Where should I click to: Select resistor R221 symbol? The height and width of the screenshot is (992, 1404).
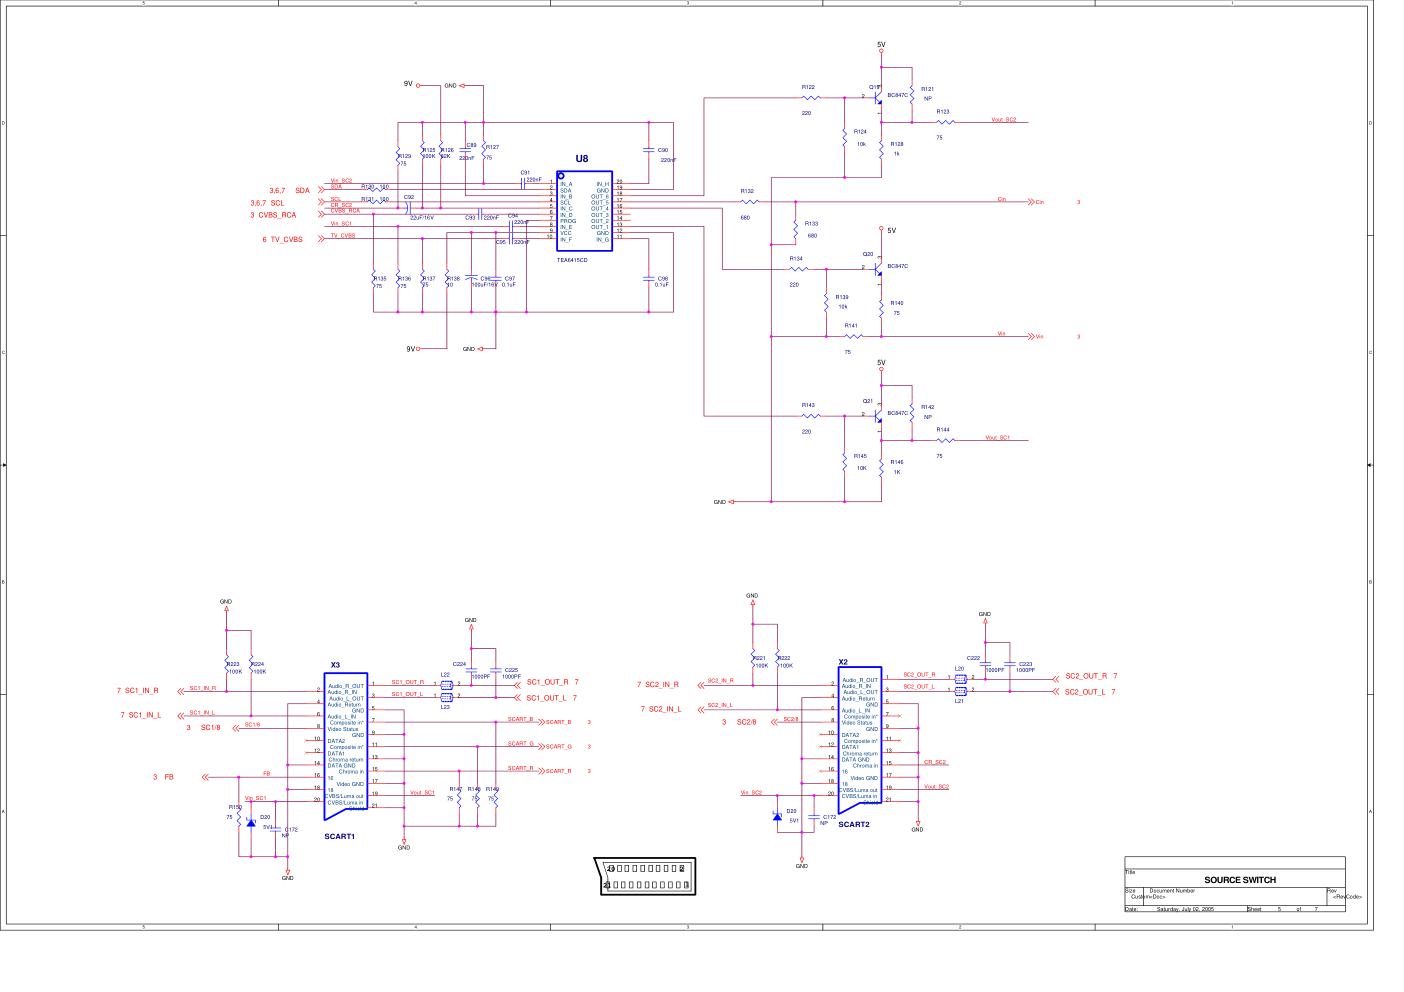pos(753,658)
